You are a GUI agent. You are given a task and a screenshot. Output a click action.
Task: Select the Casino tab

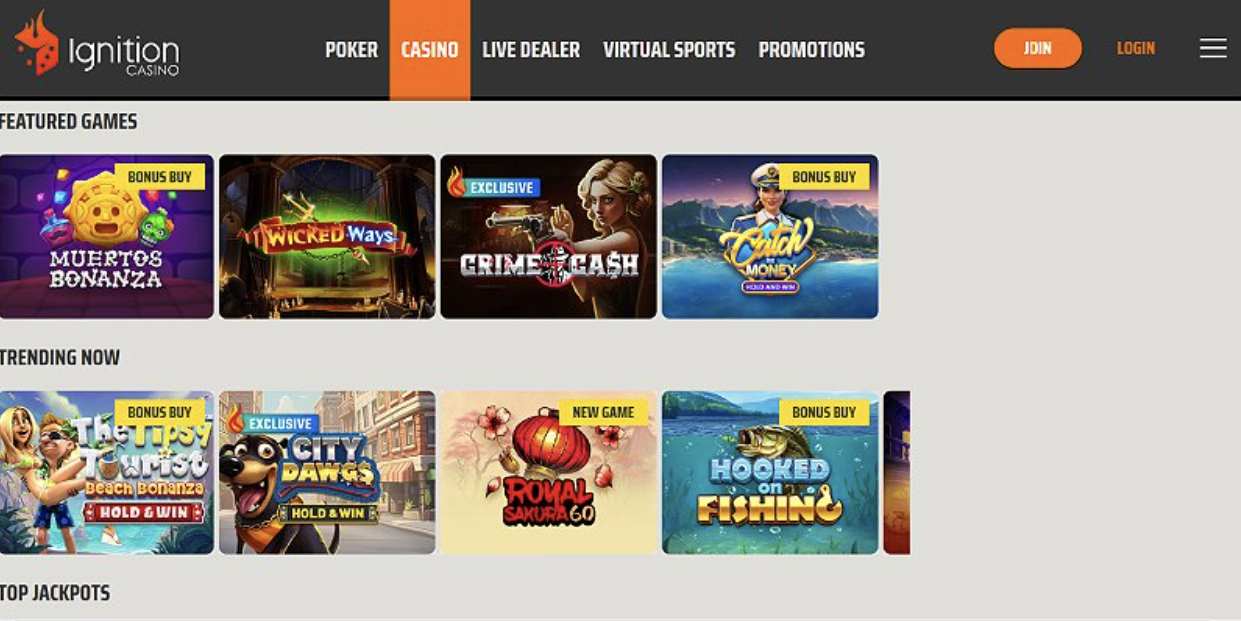coord(430,49)
